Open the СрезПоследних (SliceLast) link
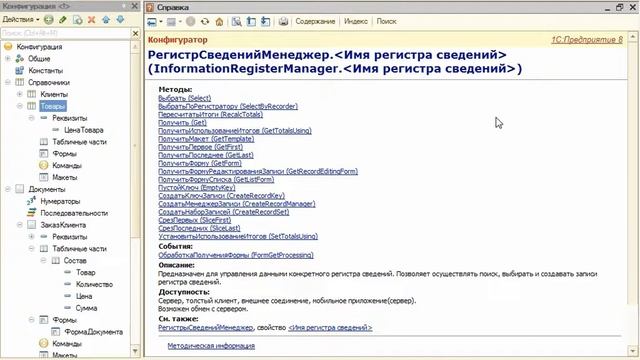The image size is (640, 360). [x=199, y=228]
